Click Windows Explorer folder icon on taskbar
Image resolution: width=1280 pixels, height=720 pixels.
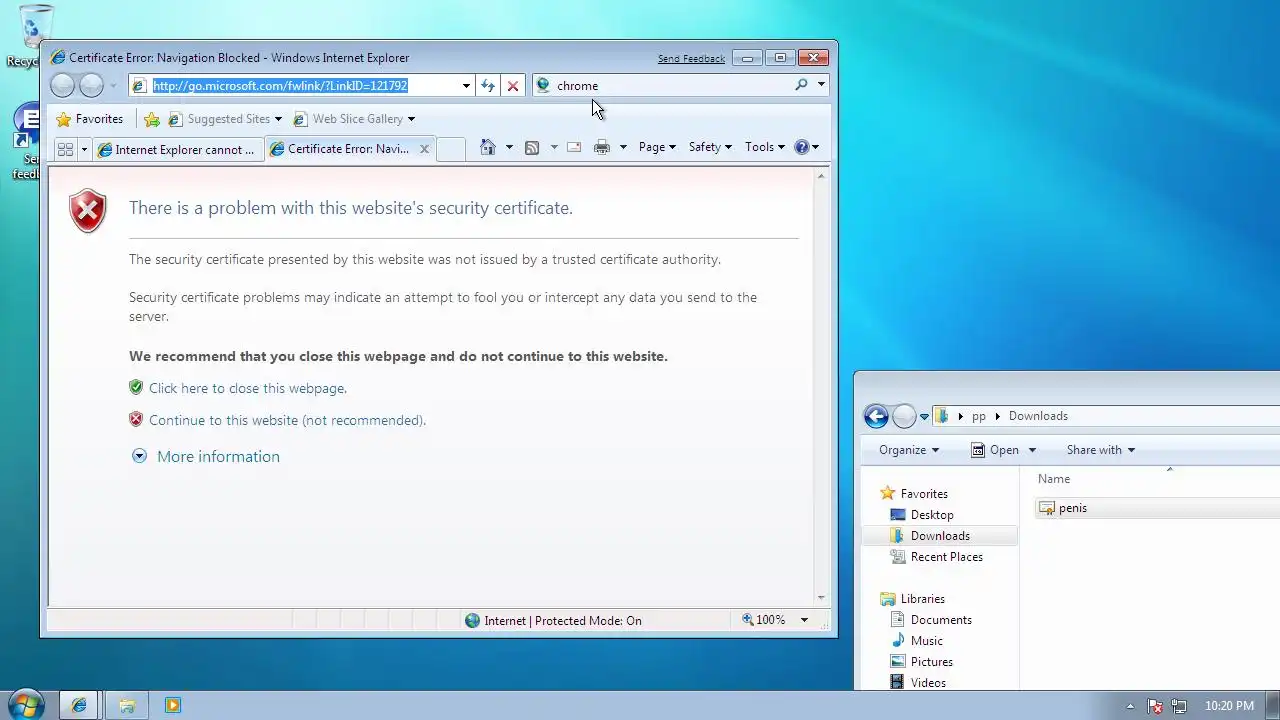127,705
